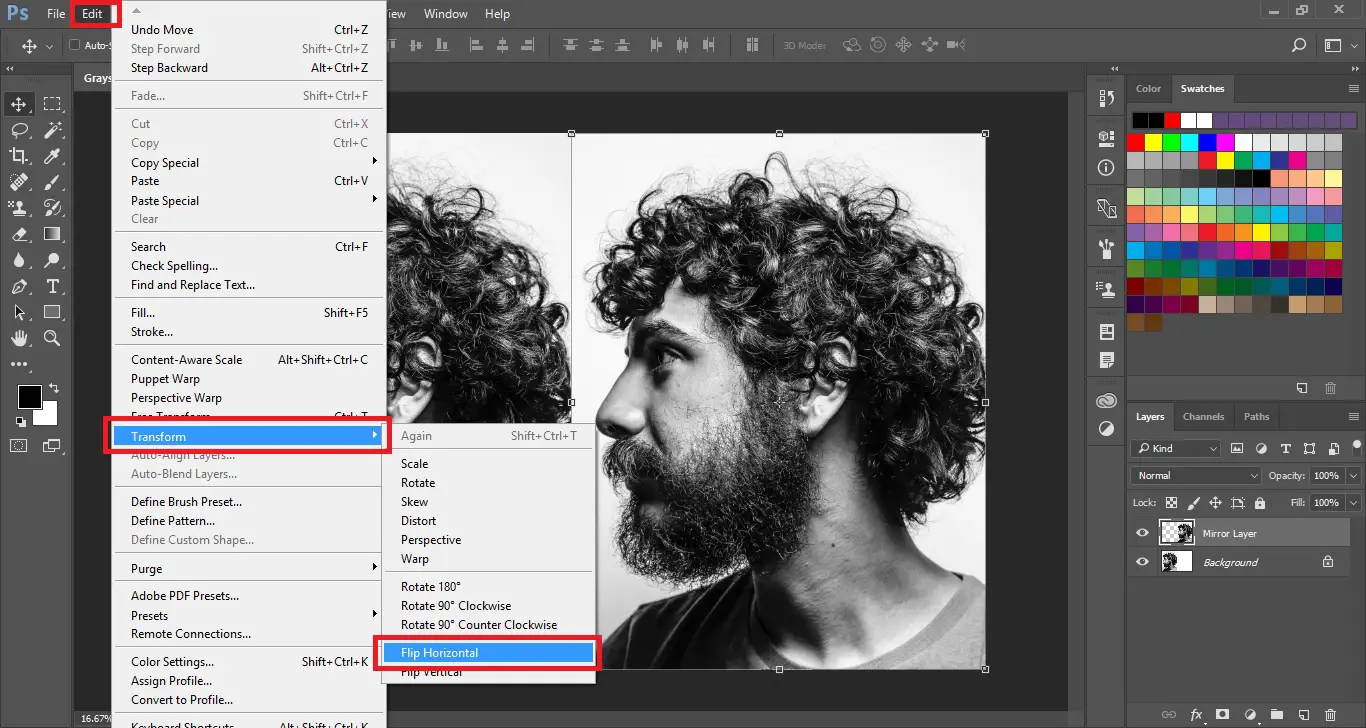Open the Opacity dropdown arrow

pos(1354,476)
